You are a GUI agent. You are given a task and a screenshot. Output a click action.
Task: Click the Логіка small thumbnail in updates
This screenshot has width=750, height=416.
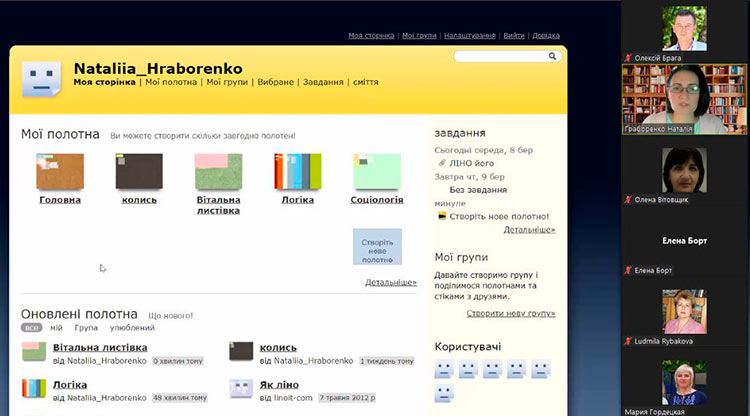(x=34, y=389)
